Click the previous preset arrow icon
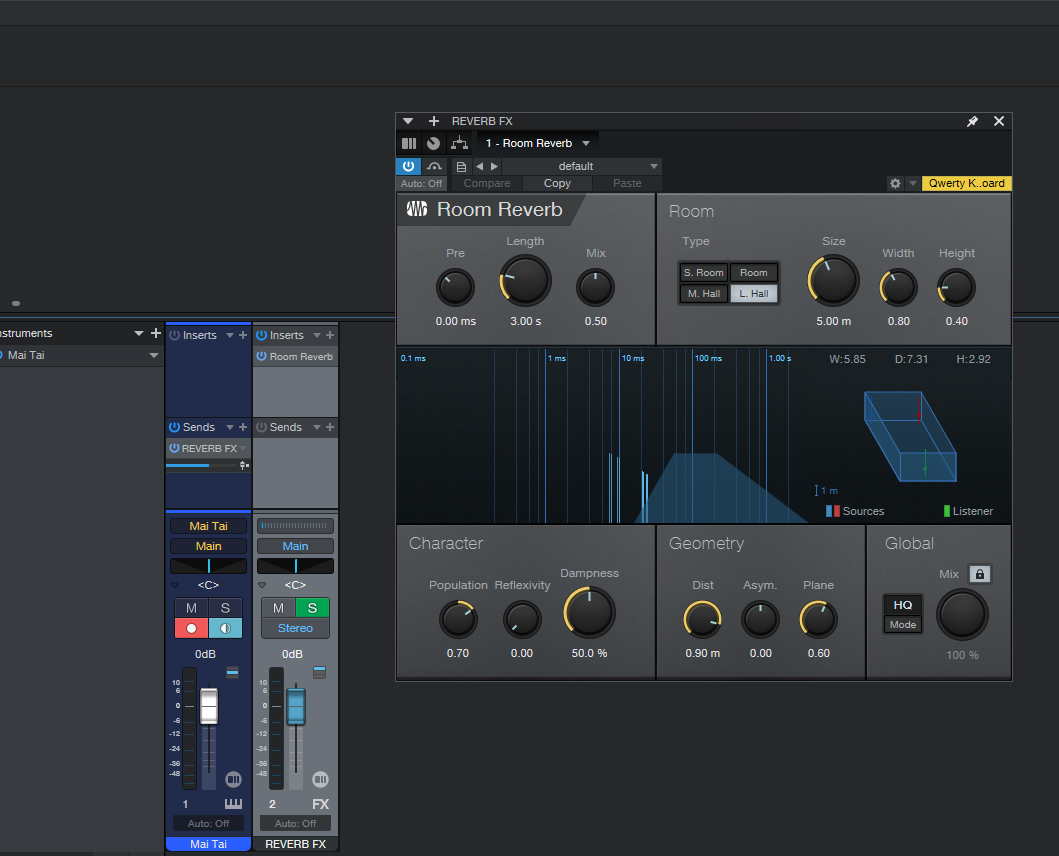Image resolution: width=1059 pixels, height=856 pixels. tap(481, 166)
